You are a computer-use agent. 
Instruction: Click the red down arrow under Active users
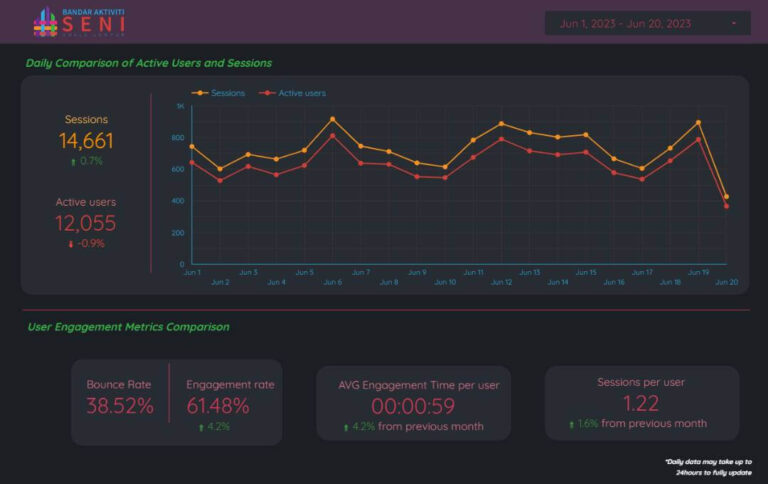pyautogui.click(x=70, y=243)
